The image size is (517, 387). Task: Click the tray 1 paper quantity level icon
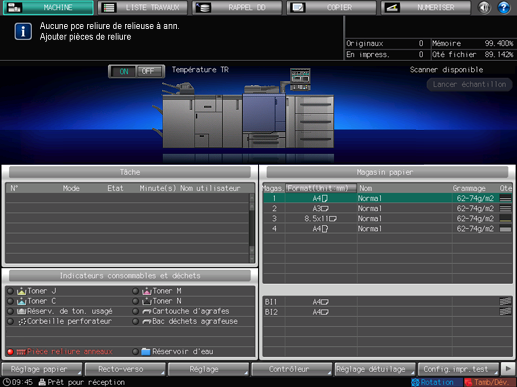pyautogui.click(x=505, y=198)
